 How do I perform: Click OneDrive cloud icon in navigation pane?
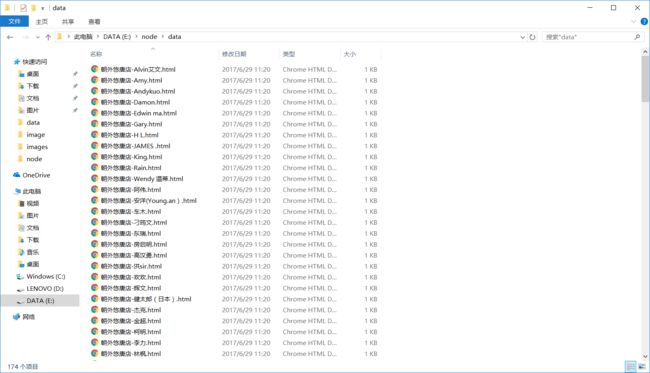click(17, 175)
